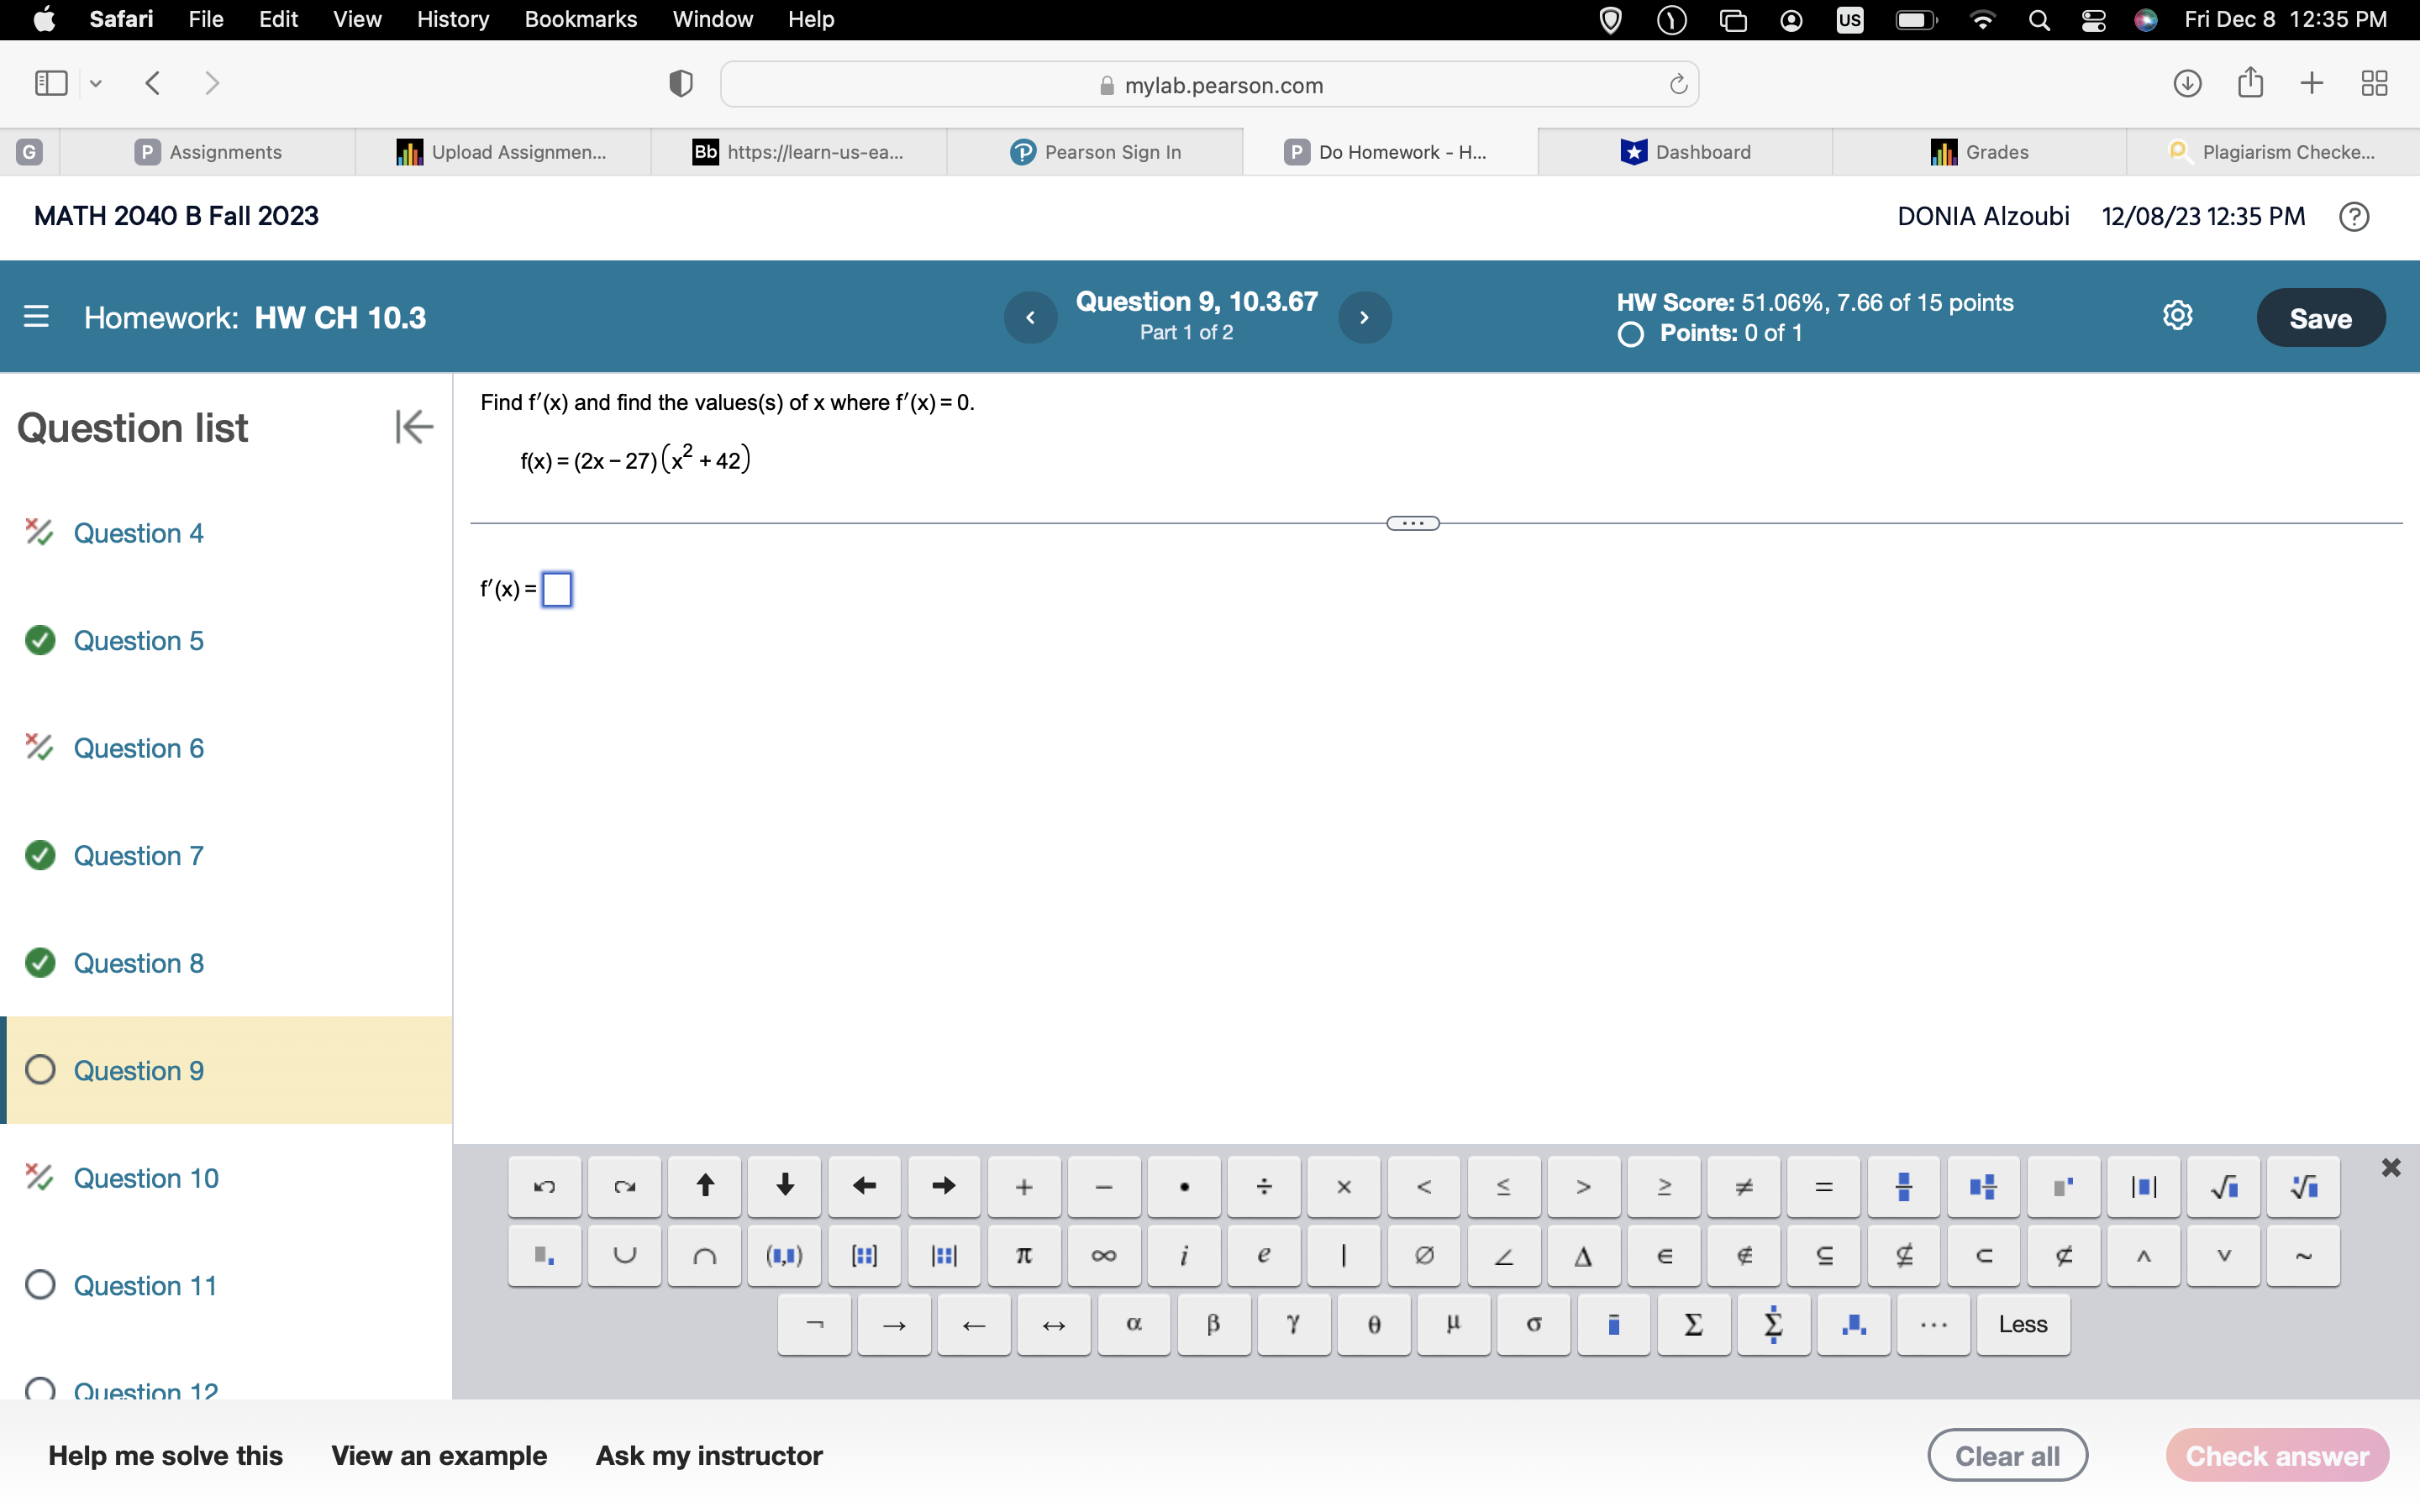Image resolution: width=2420 pixels, height=1512 pixels.
Task: Click the square root symbol button
Action: (x=2223, y=1186)
